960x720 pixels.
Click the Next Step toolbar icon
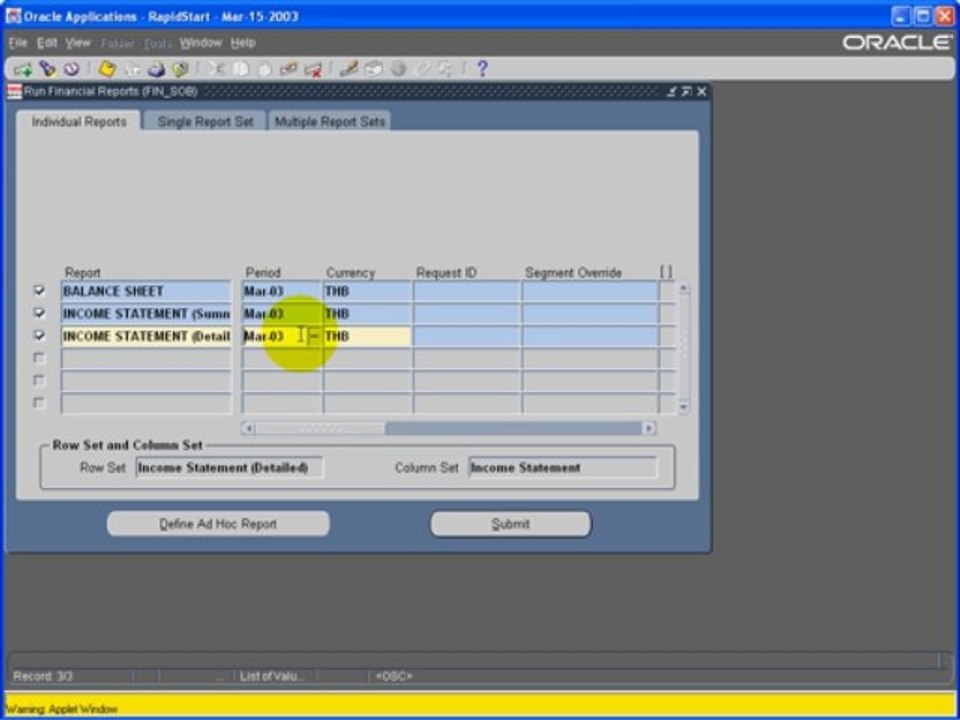(x=132, y=70)
